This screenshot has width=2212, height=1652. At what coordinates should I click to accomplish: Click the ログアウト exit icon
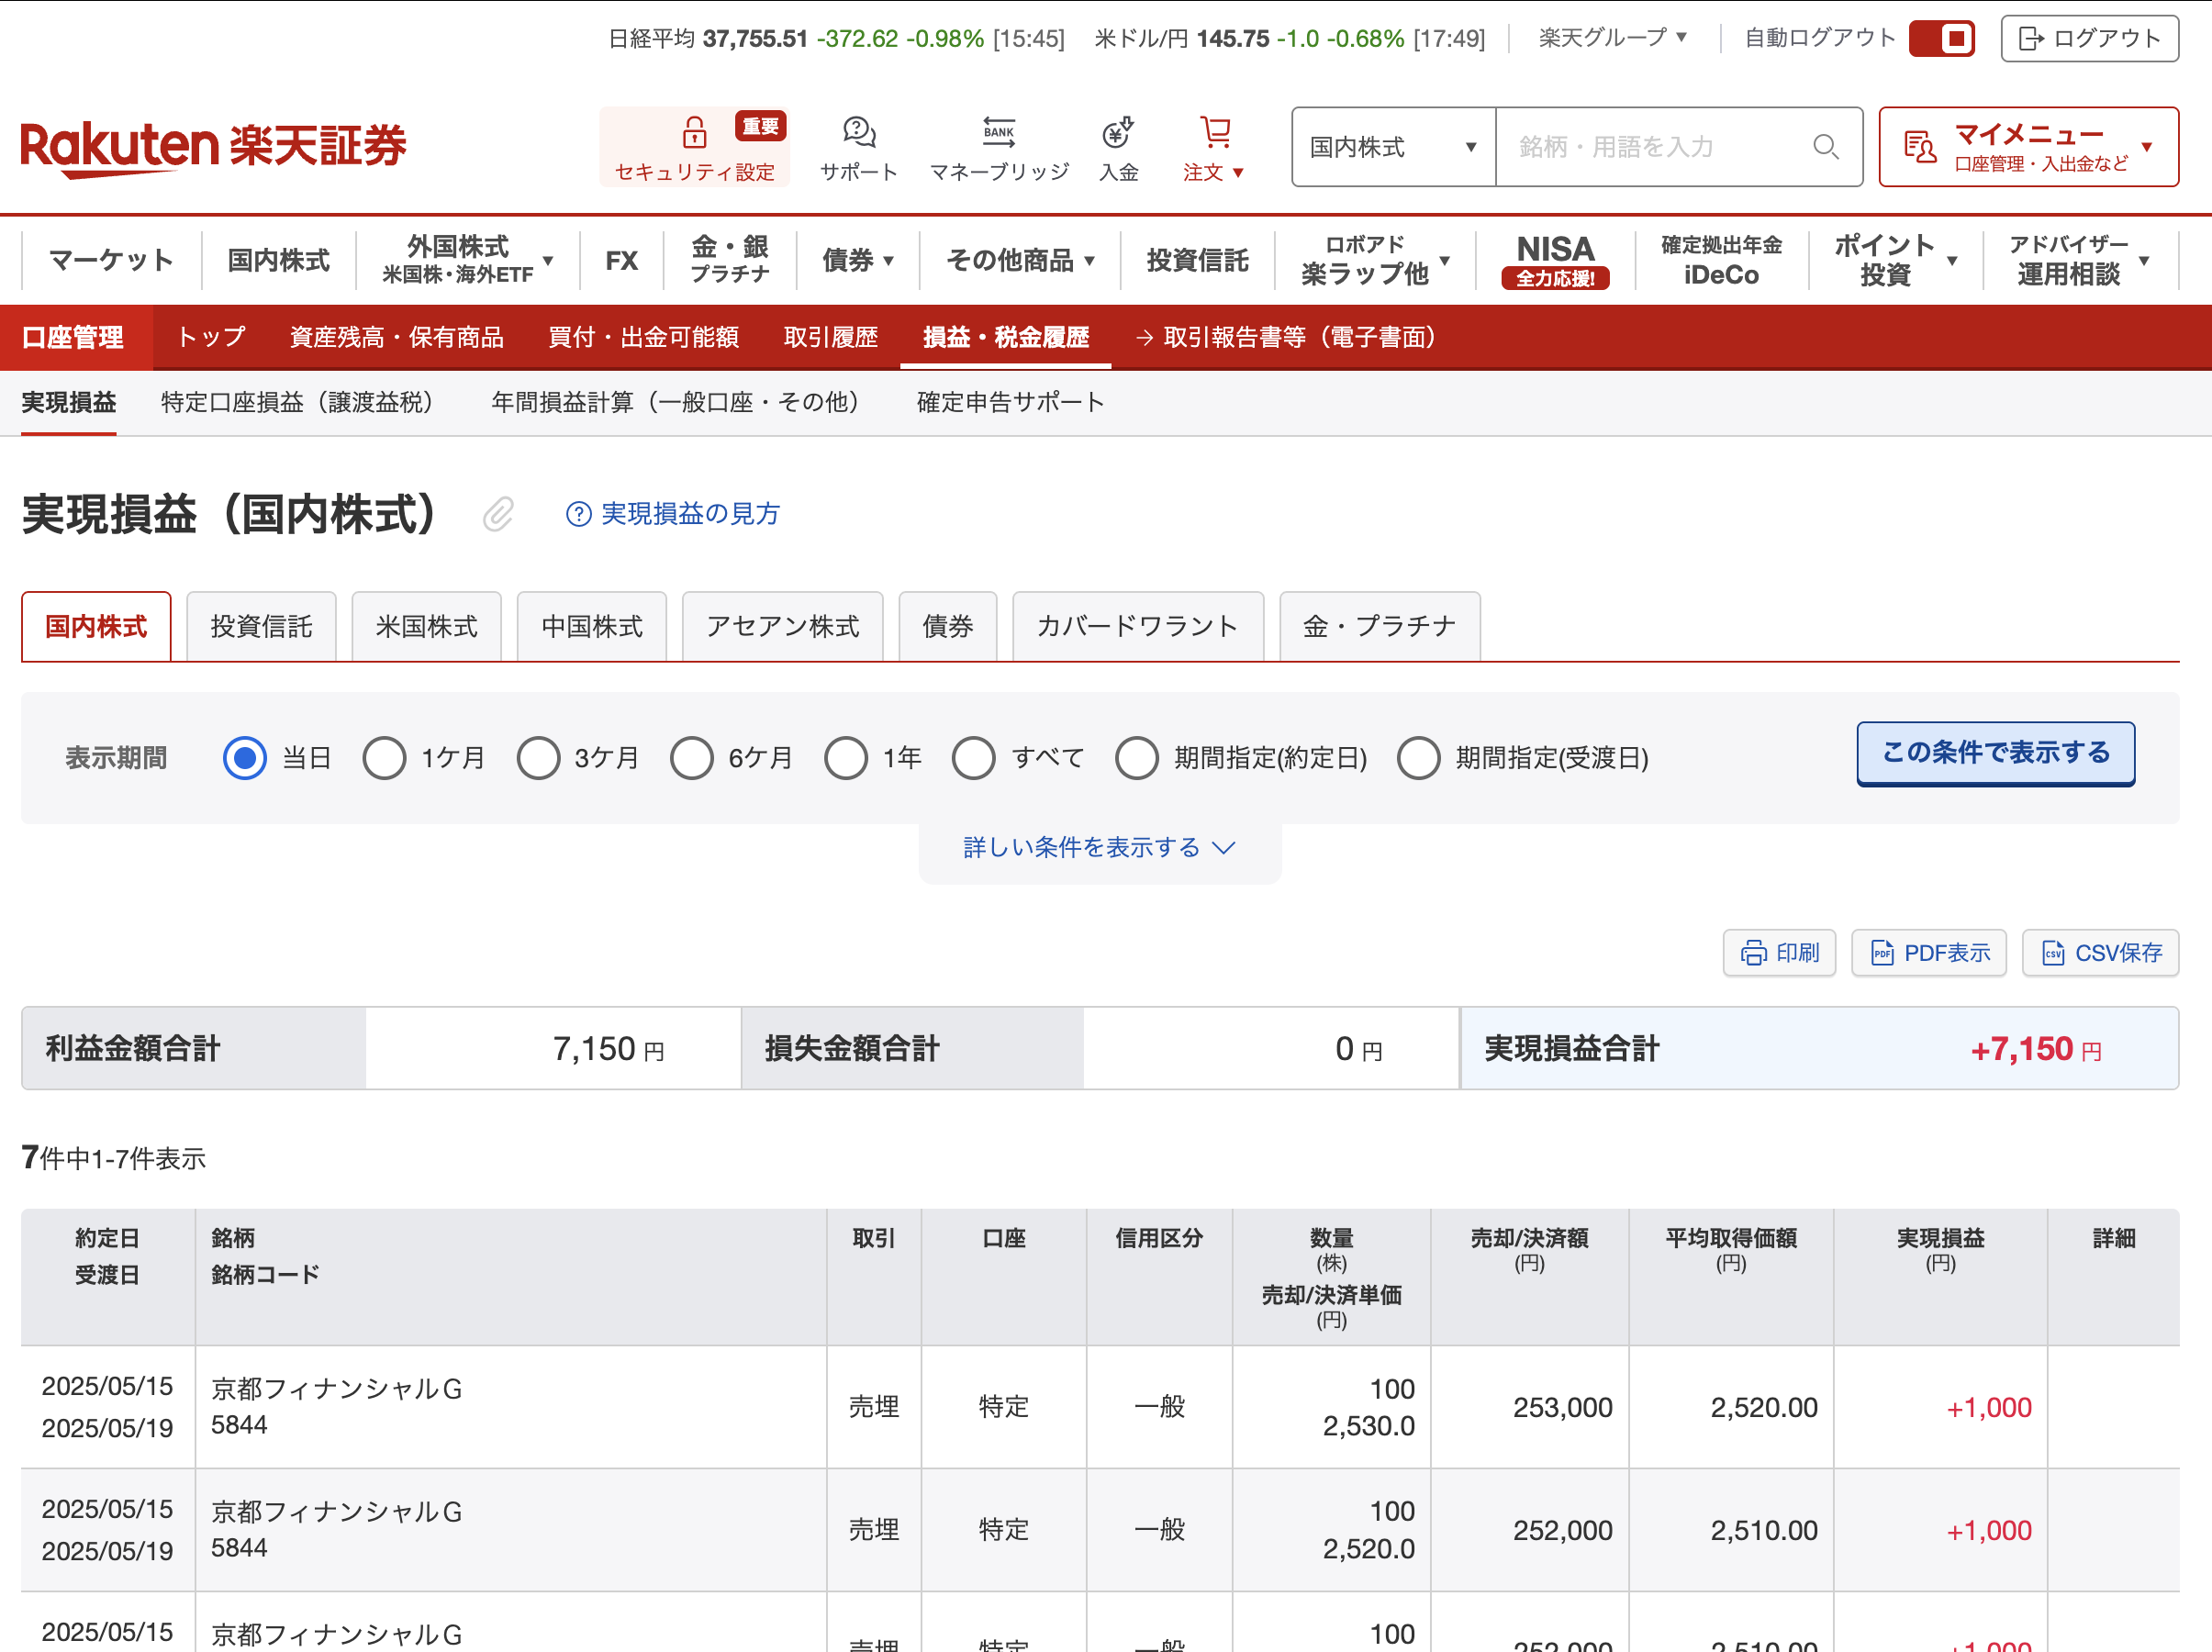2031,38
